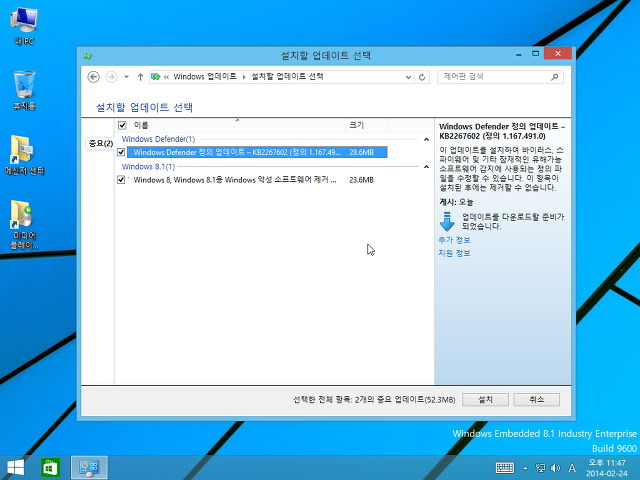The width and height of the screenshot is (640, 480).
Task: Uncheck the malicious software removal update
Action: (121, 180)
